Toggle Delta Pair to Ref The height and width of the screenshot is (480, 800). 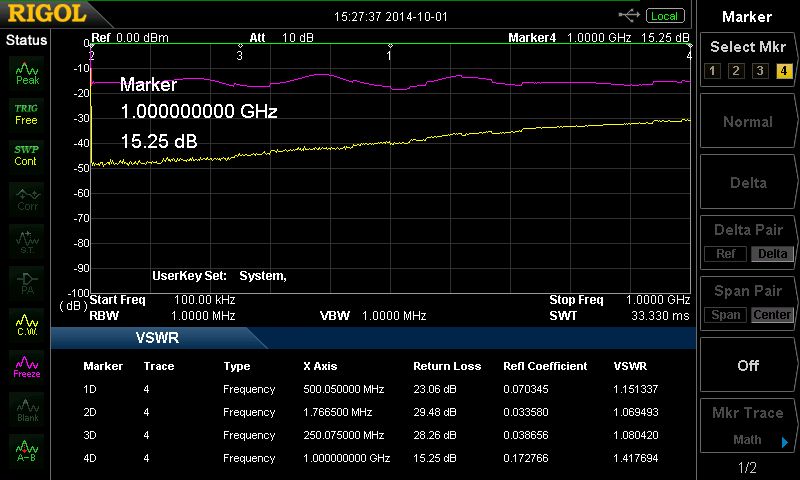[725, 254]
